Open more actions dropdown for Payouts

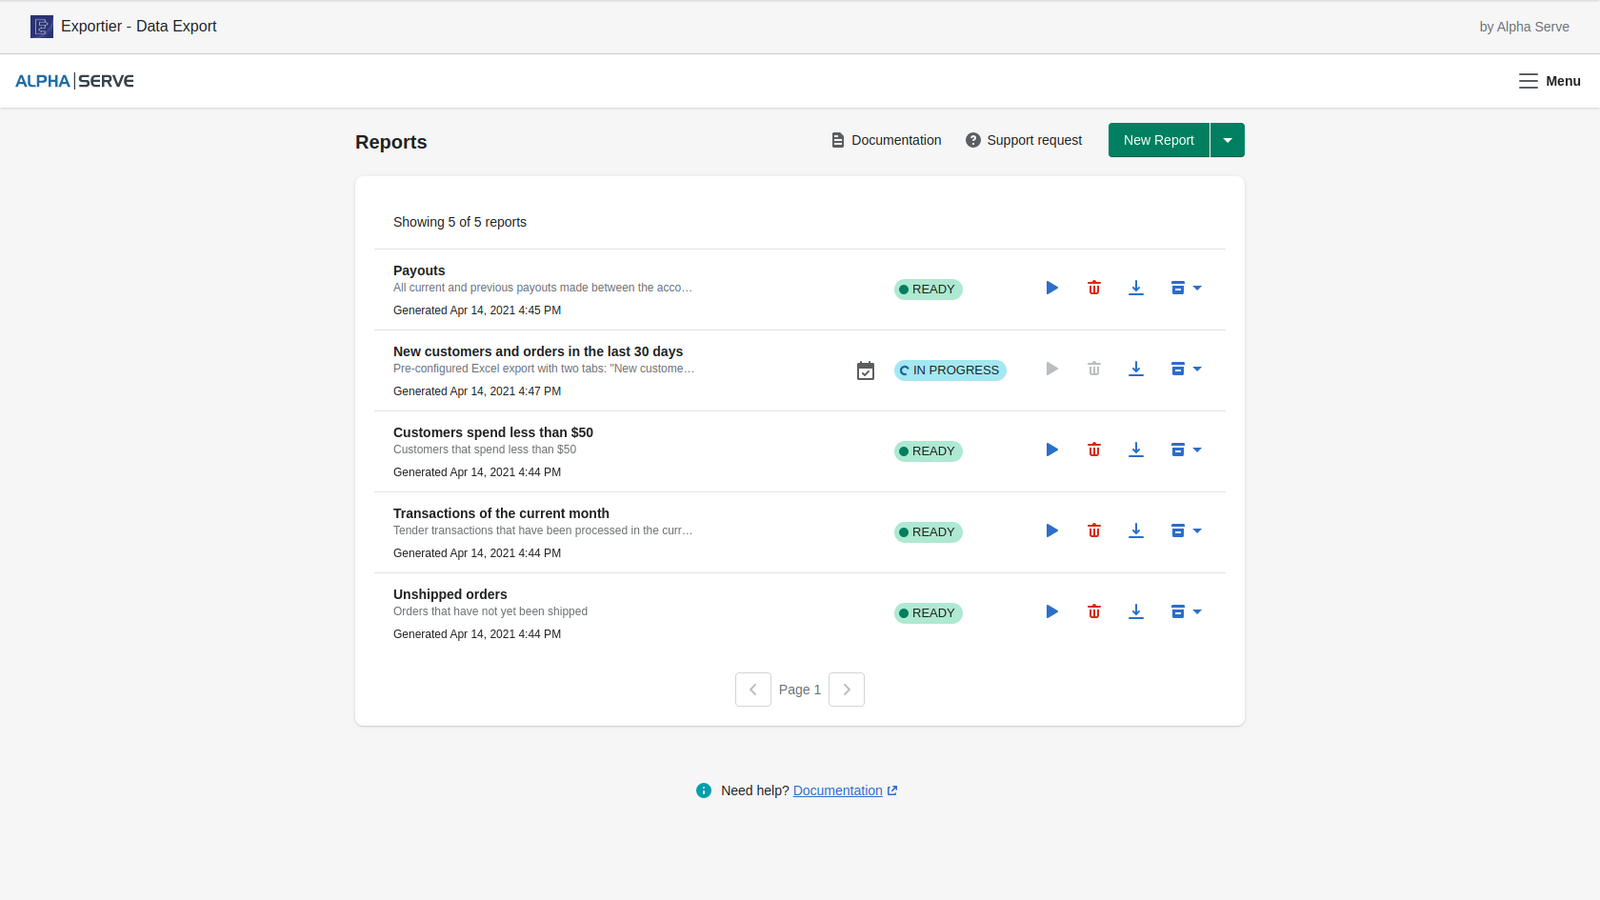(x=1186, y=288)
